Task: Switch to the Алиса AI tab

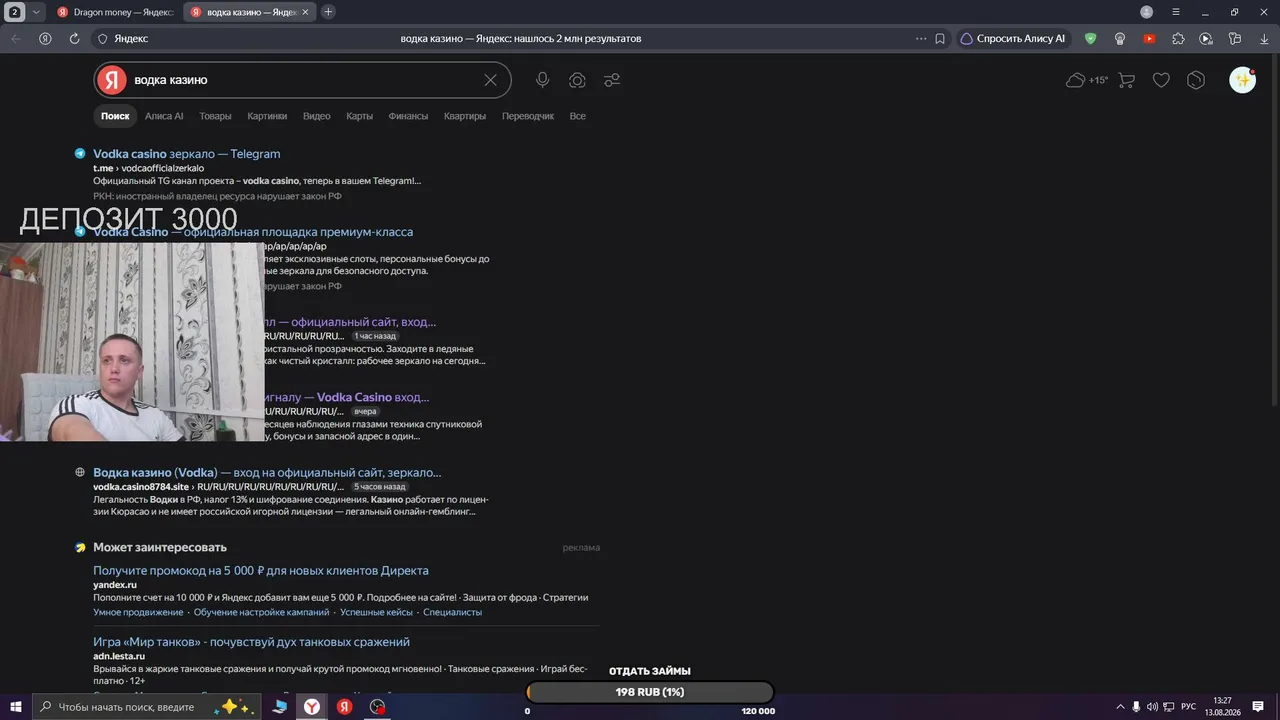Action: pyautogui.click(x=164, y=116)
